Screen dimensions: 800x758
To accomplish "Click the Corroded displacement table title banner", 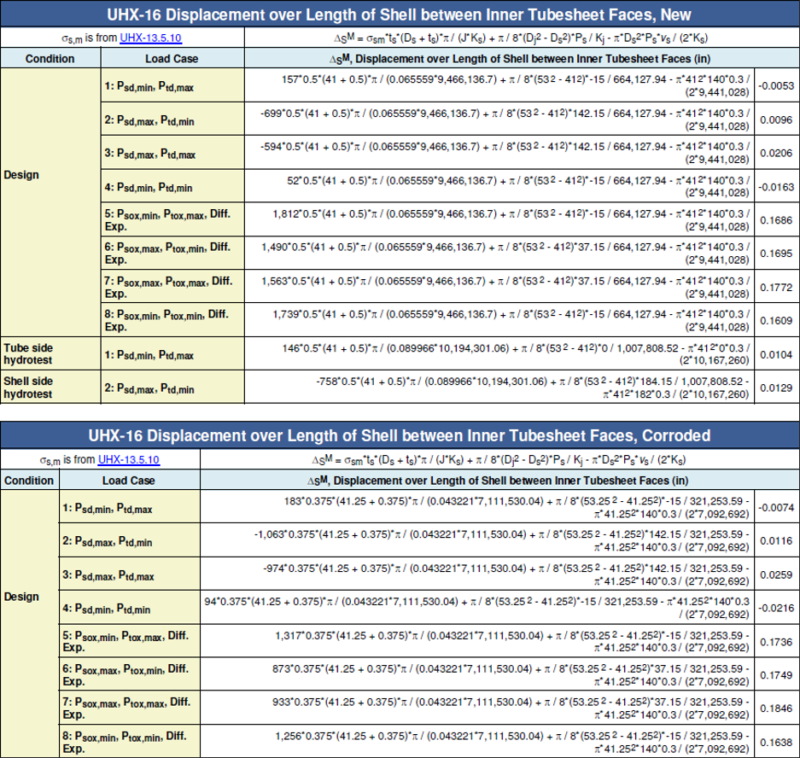I will [399, 435].
